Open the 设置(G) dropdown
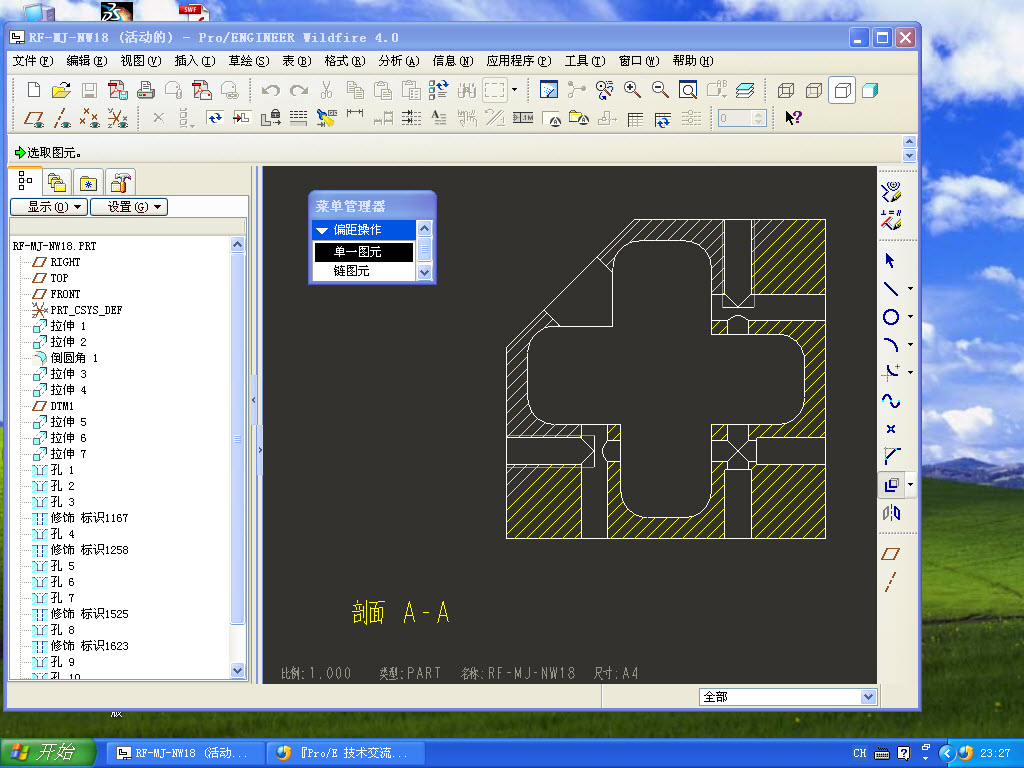Viewport: 1024px width, 768px height. 129,207
